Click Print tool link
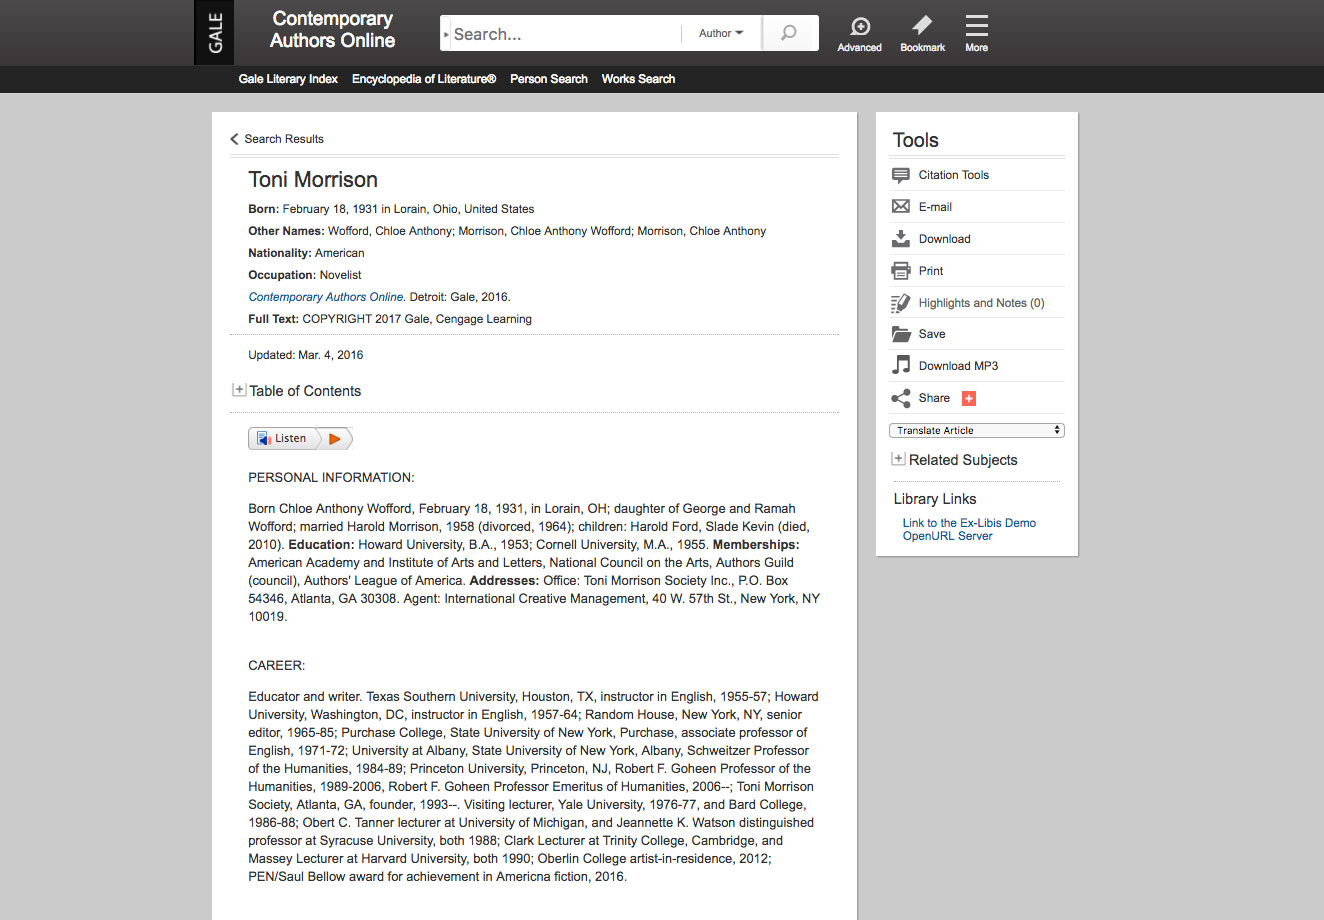 931,271
